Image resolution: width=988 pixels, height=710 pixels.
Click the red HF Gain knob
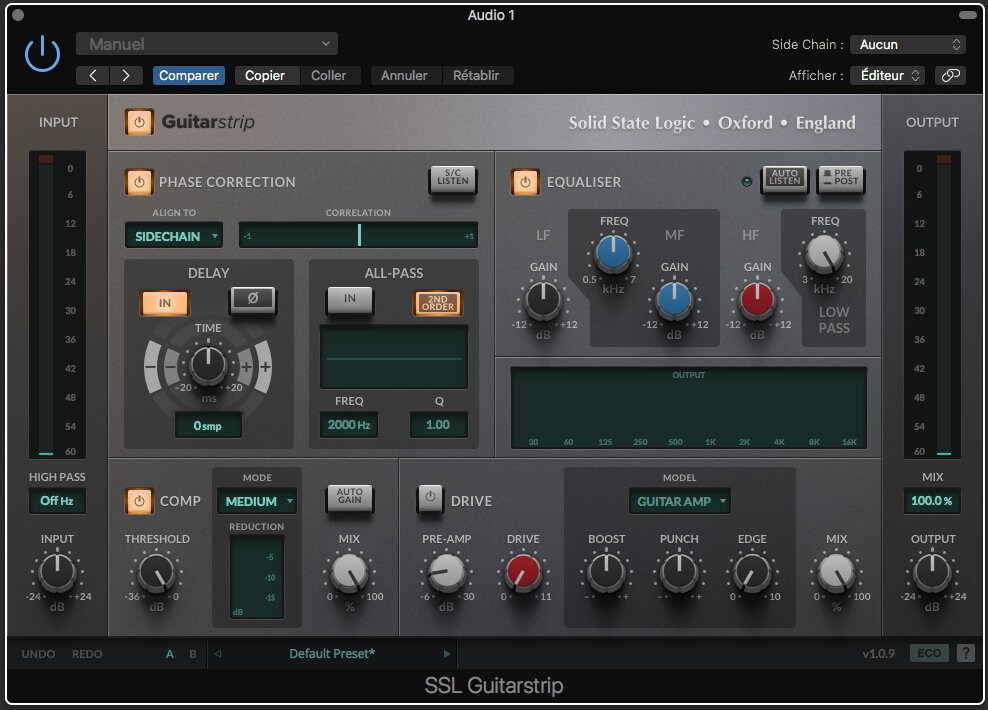point(757,301)
